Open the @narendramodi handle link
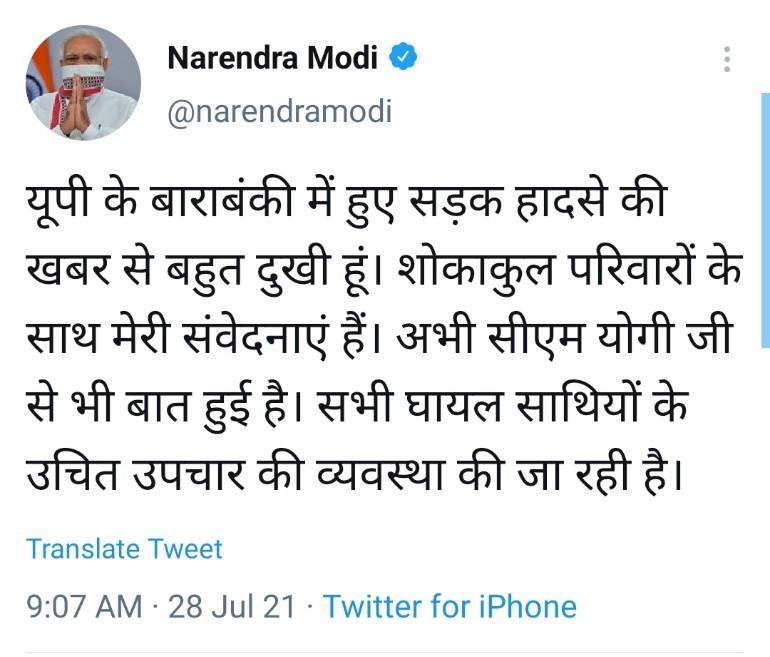This screenshot has height=657, width=770. coord(278,111)
